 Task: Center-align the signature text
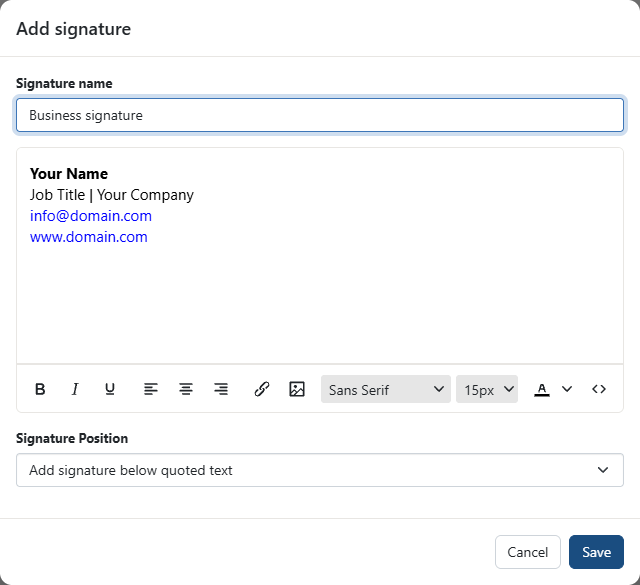click(186, 389)
